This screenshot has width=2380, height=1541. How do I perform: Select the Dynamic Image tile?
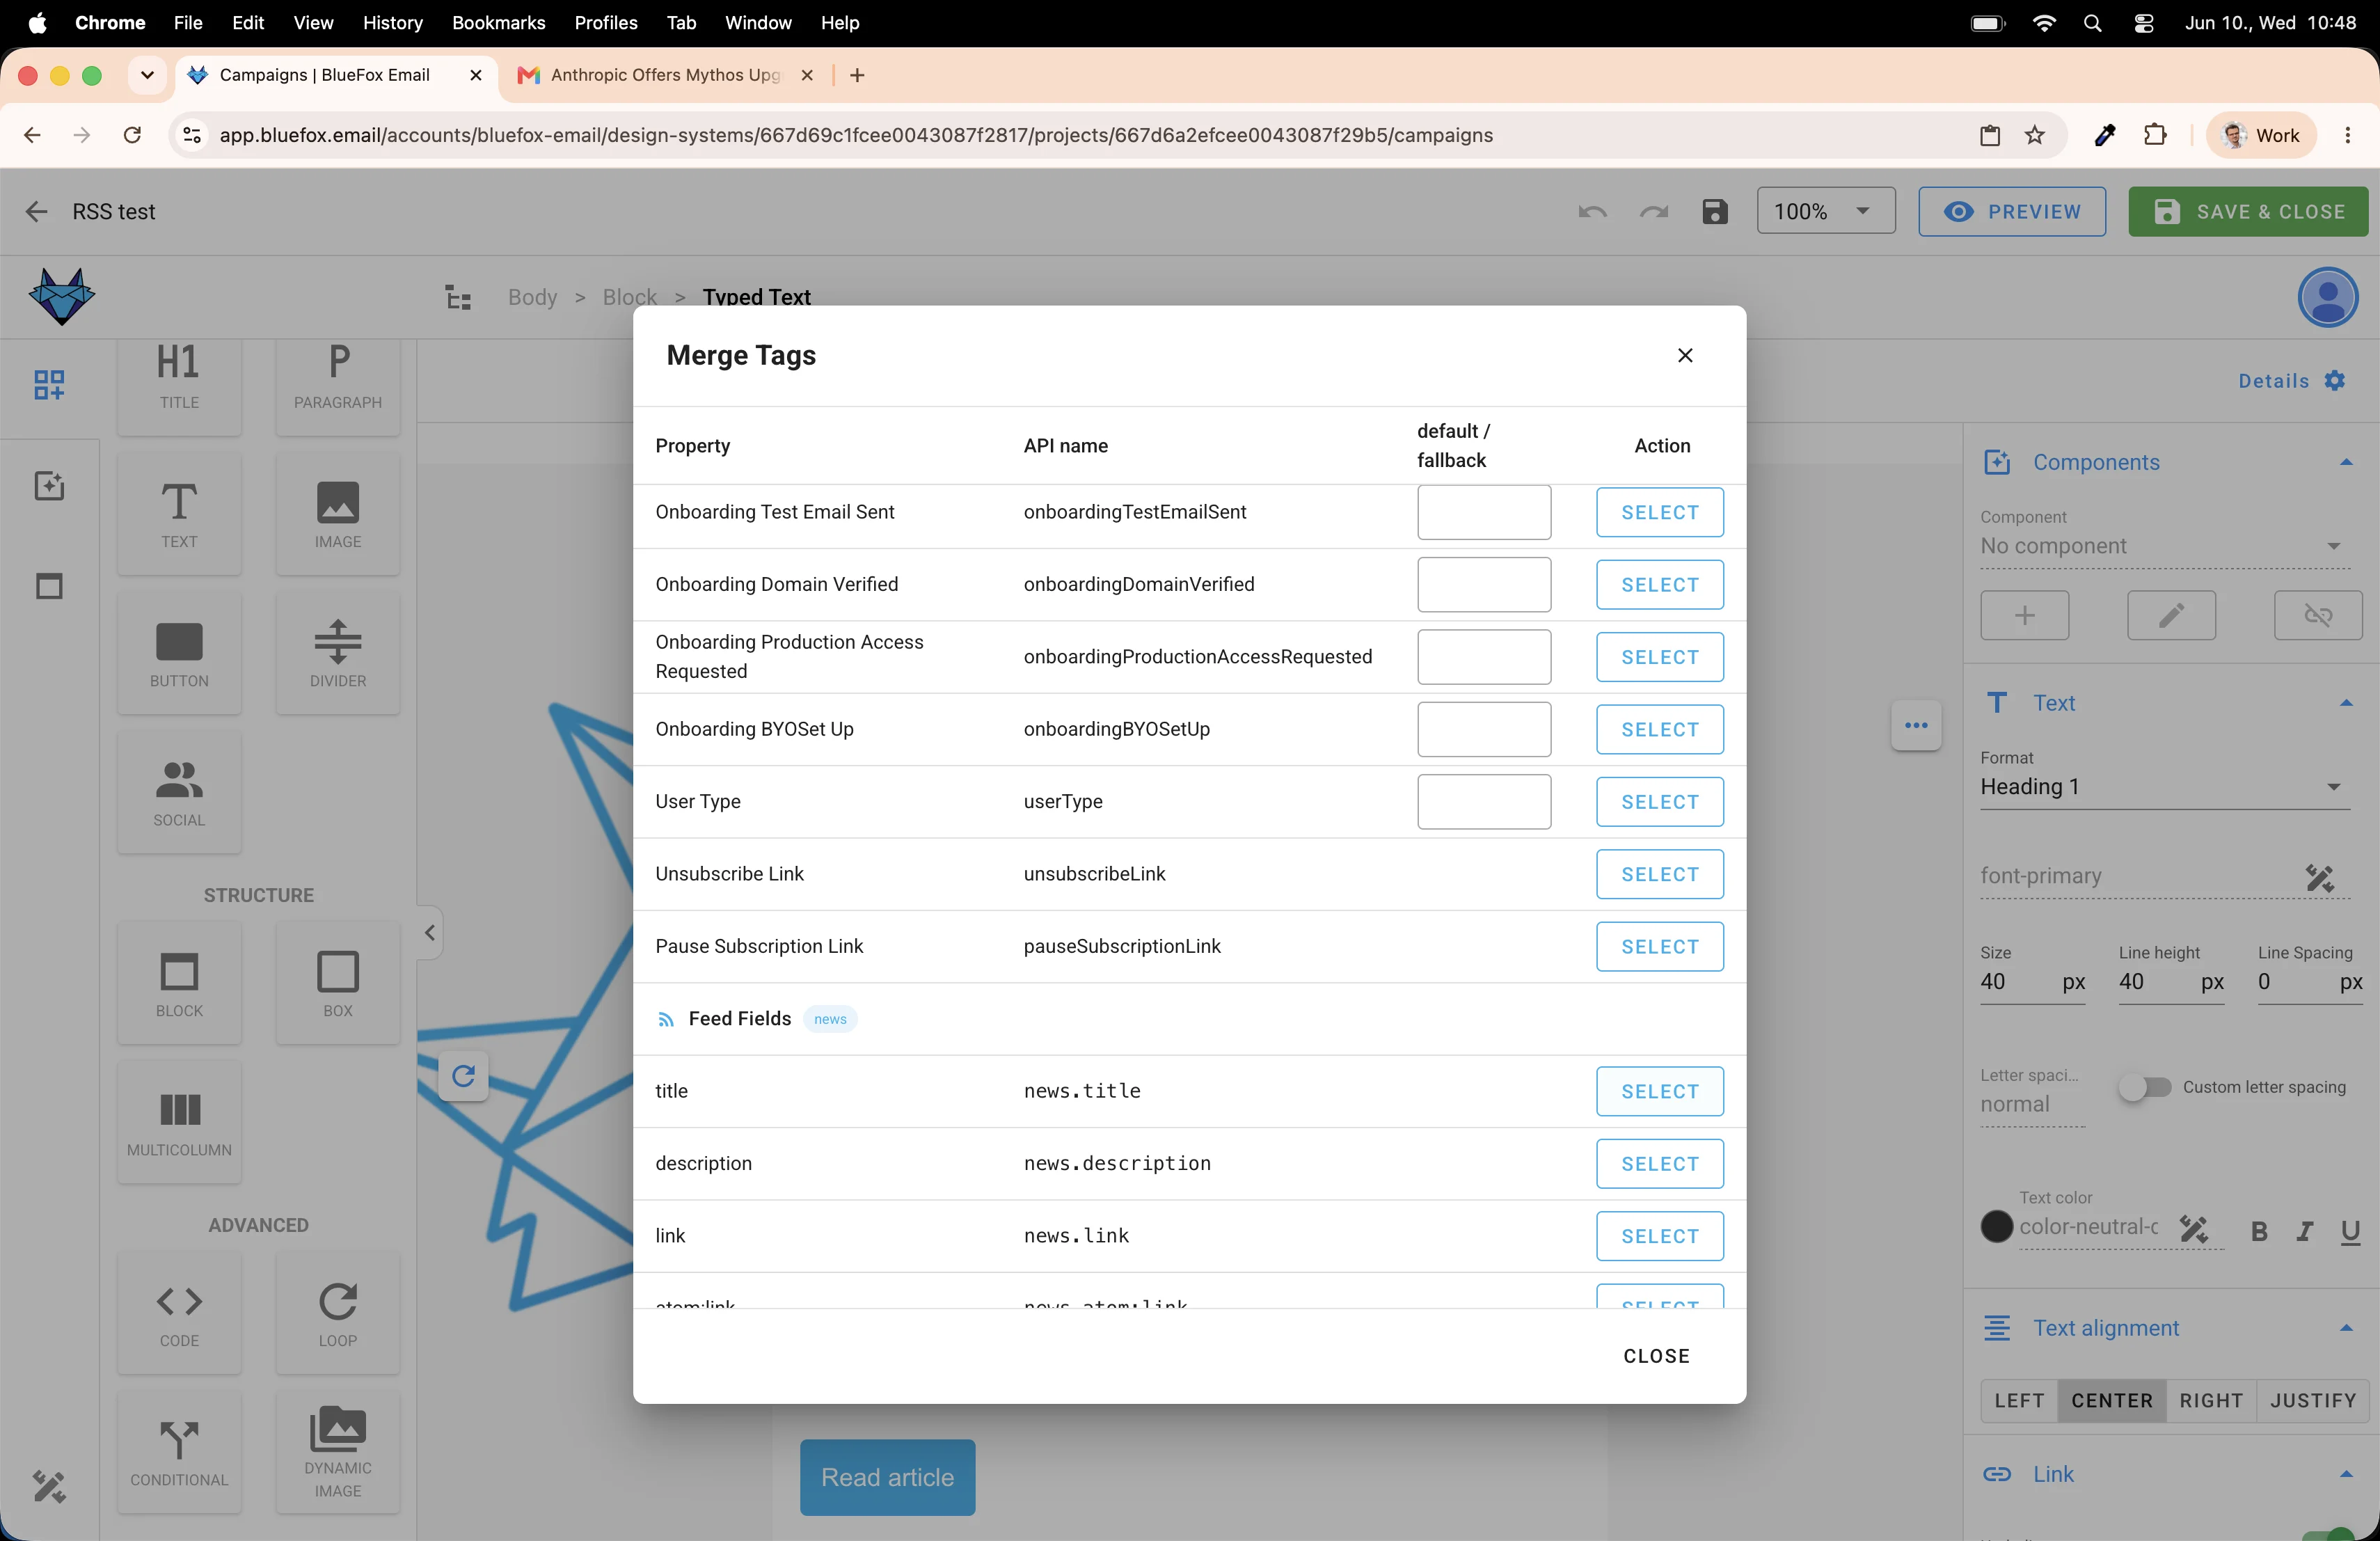tap(338, 1452)
